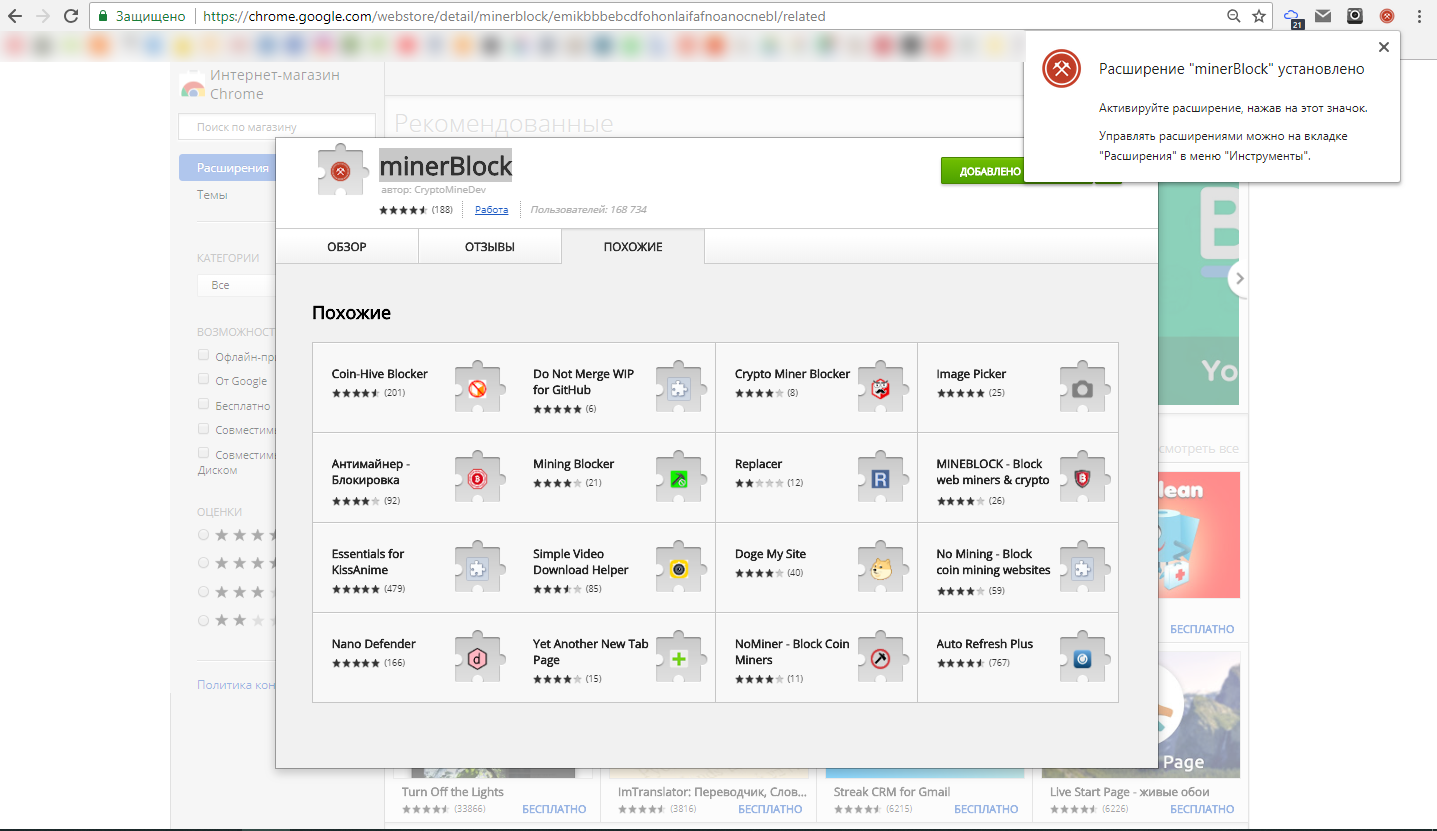Focus the Поиск по магазину search field
The height and width of the screenshot is (831, 1437).
277,127
